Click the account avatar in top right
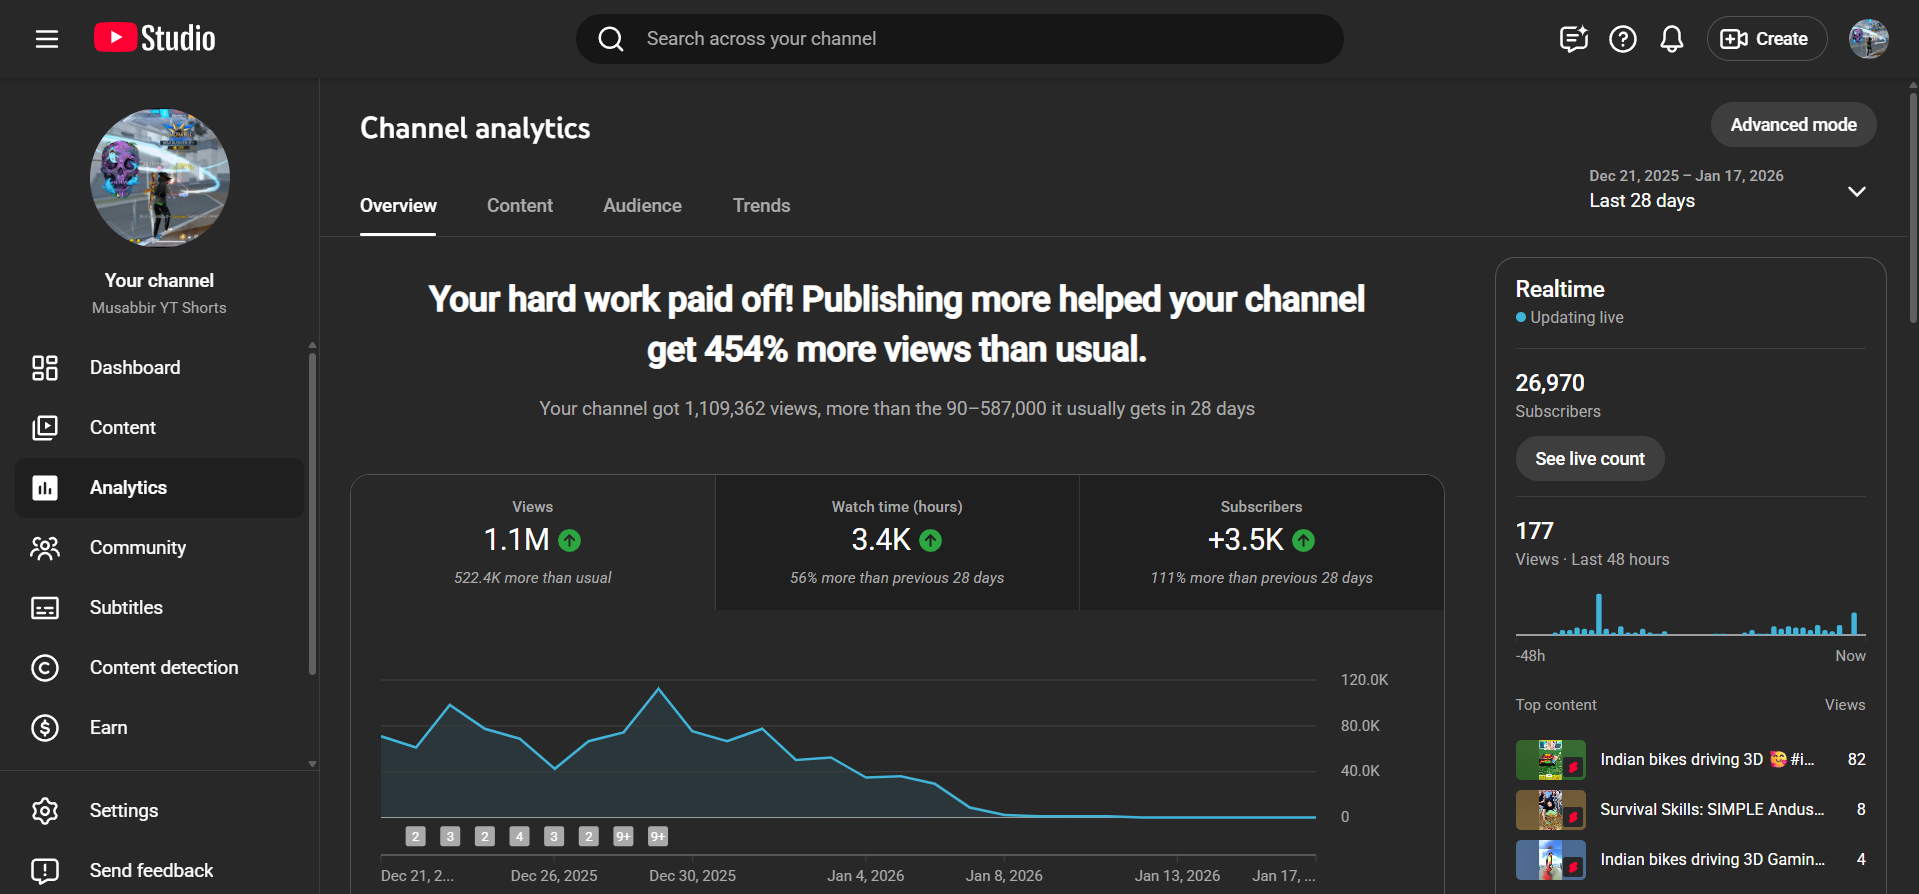The image size is (1919, 894). (1867, 39)
